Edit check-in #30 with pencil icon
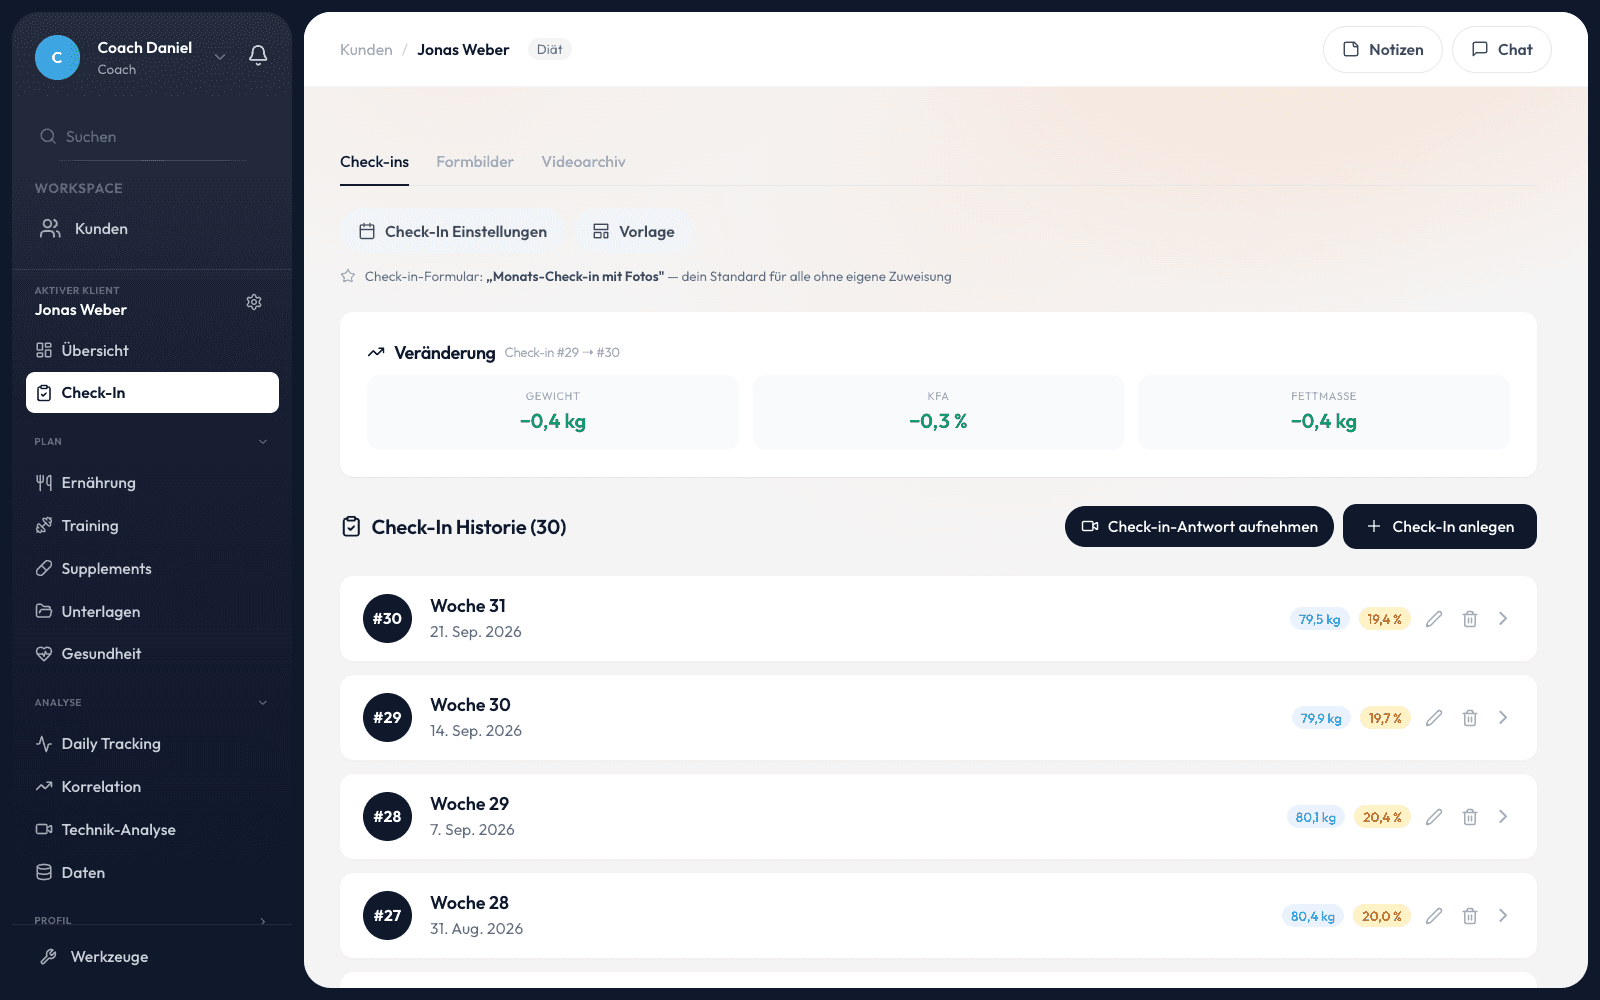The height and width of the screenshot is (1000, 1600). 1434,619
